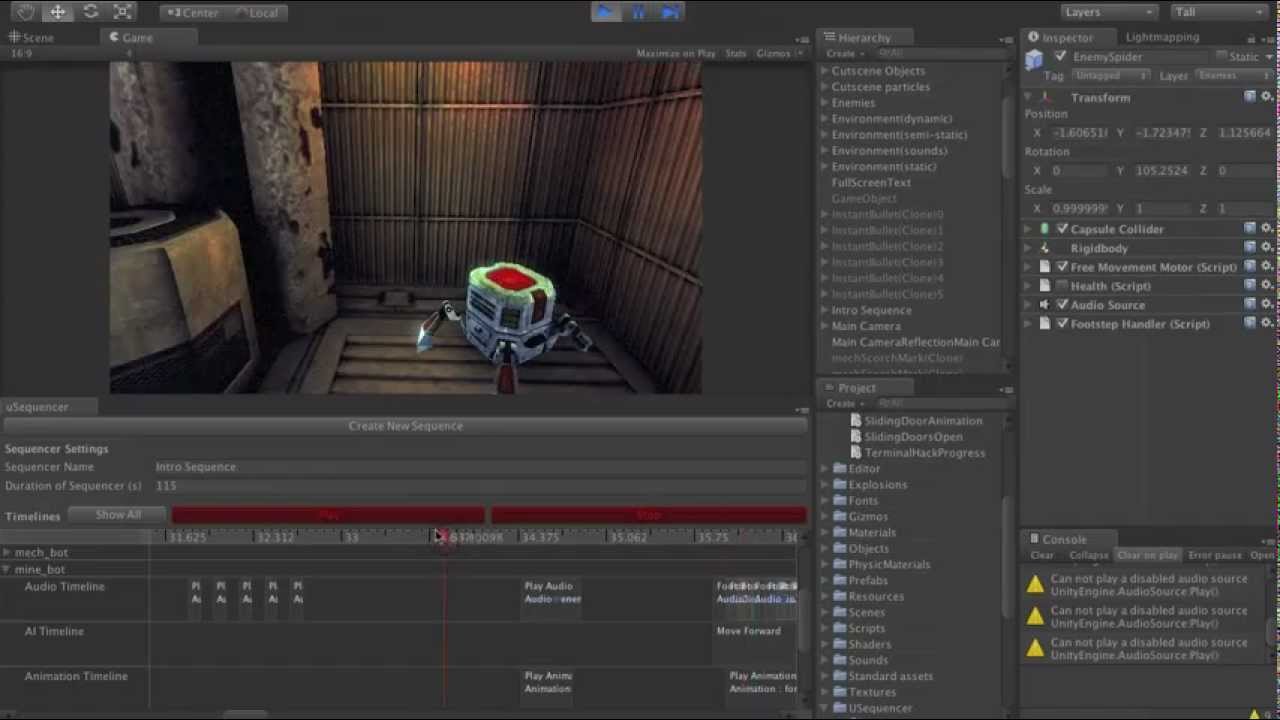Viewport: 1280px width, 720px height.
Task: Enable the Health (Script) component checkbox
Action: (1061, 285)
